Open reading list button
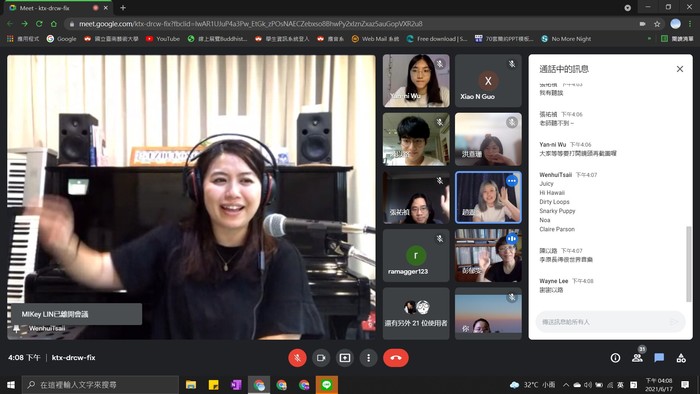Image resolution: width=700 pixels, height=394 pixels. pyautogui.click(x=677, y=39)
